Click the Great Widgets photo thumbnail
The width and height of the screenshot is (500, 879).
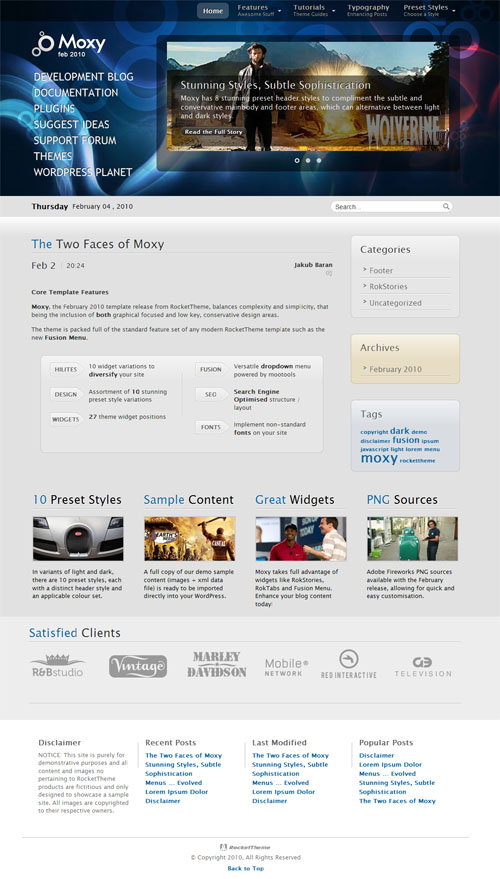[x=301, y=539]
